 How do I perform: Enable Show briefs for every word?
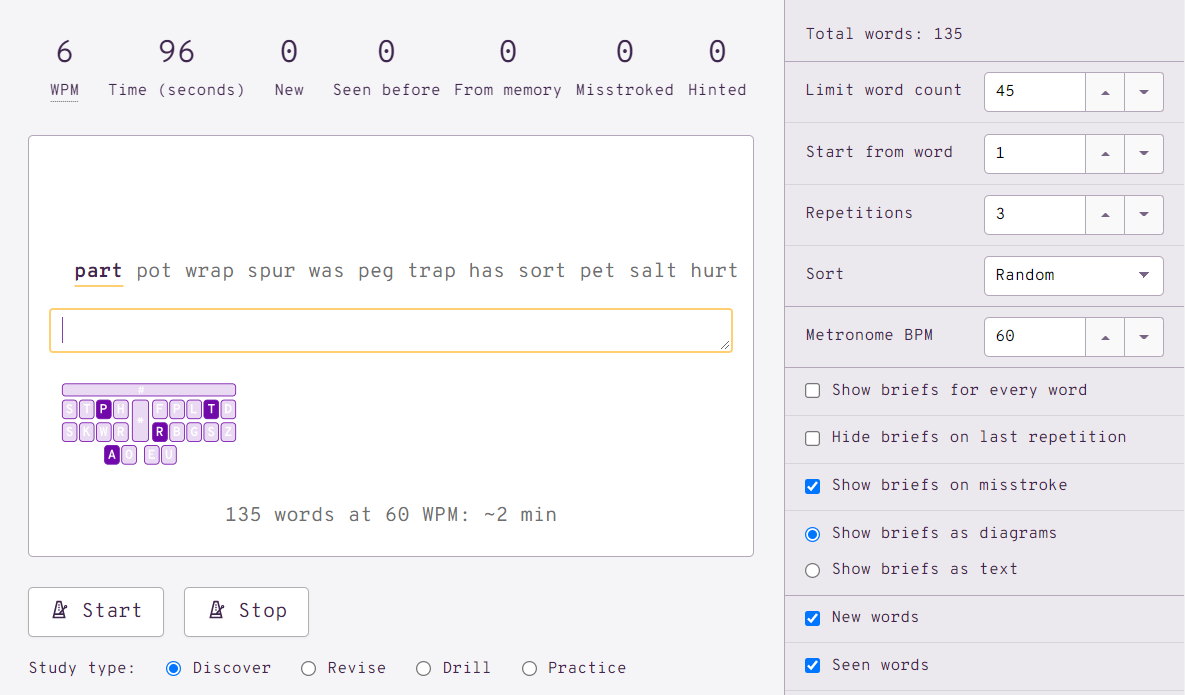click(x=813, y=391)
